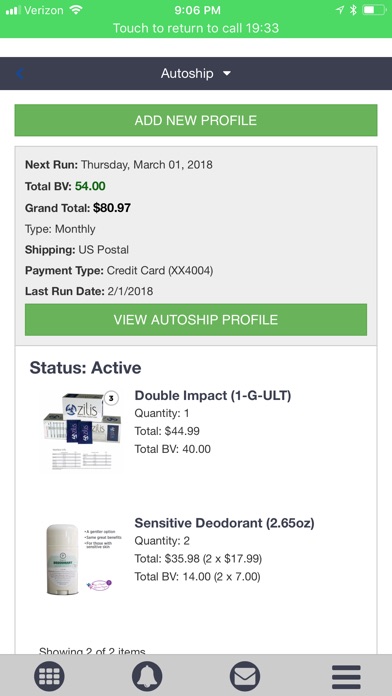
Task: Tap the location services arrow icon
Action: (x=340, y=10)
